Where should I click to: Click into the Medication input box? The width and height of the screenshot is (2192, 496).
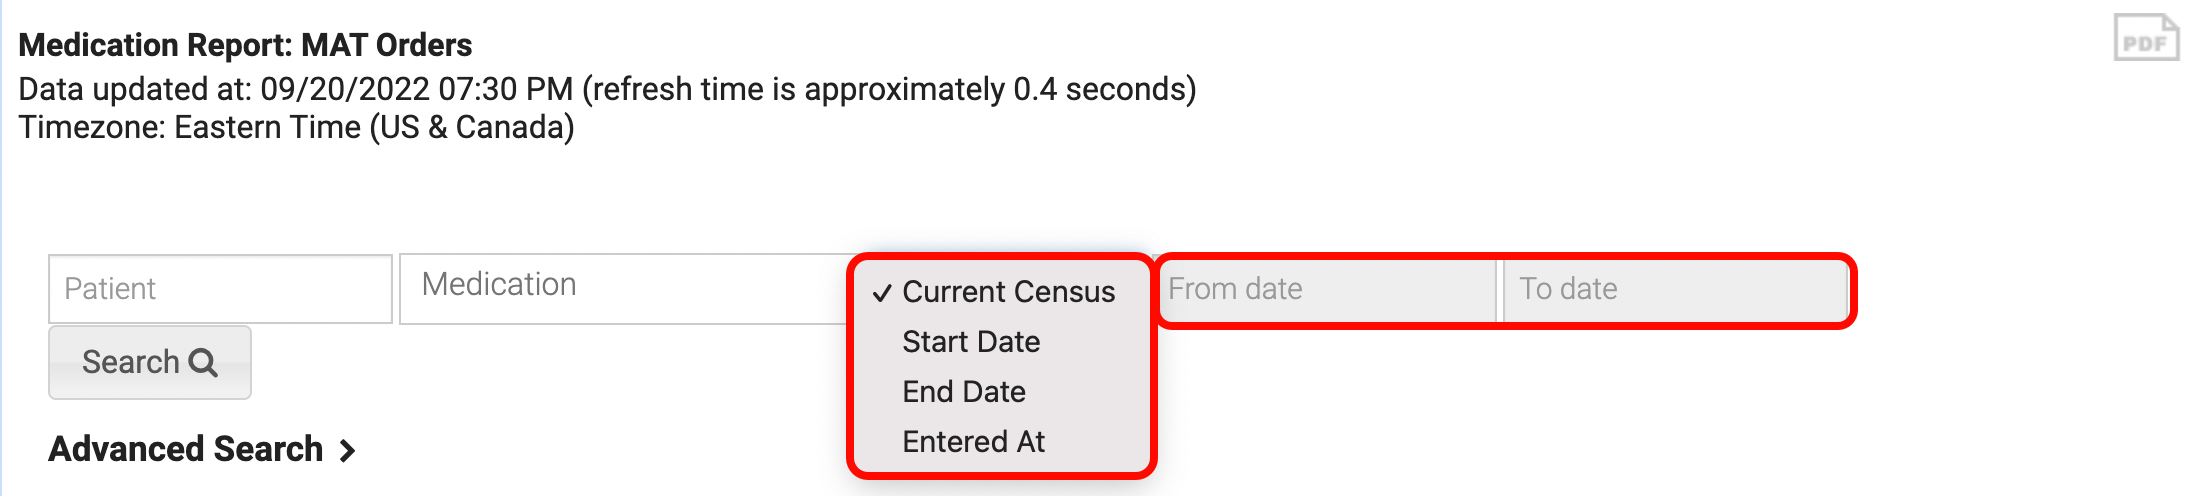[622, 288]
